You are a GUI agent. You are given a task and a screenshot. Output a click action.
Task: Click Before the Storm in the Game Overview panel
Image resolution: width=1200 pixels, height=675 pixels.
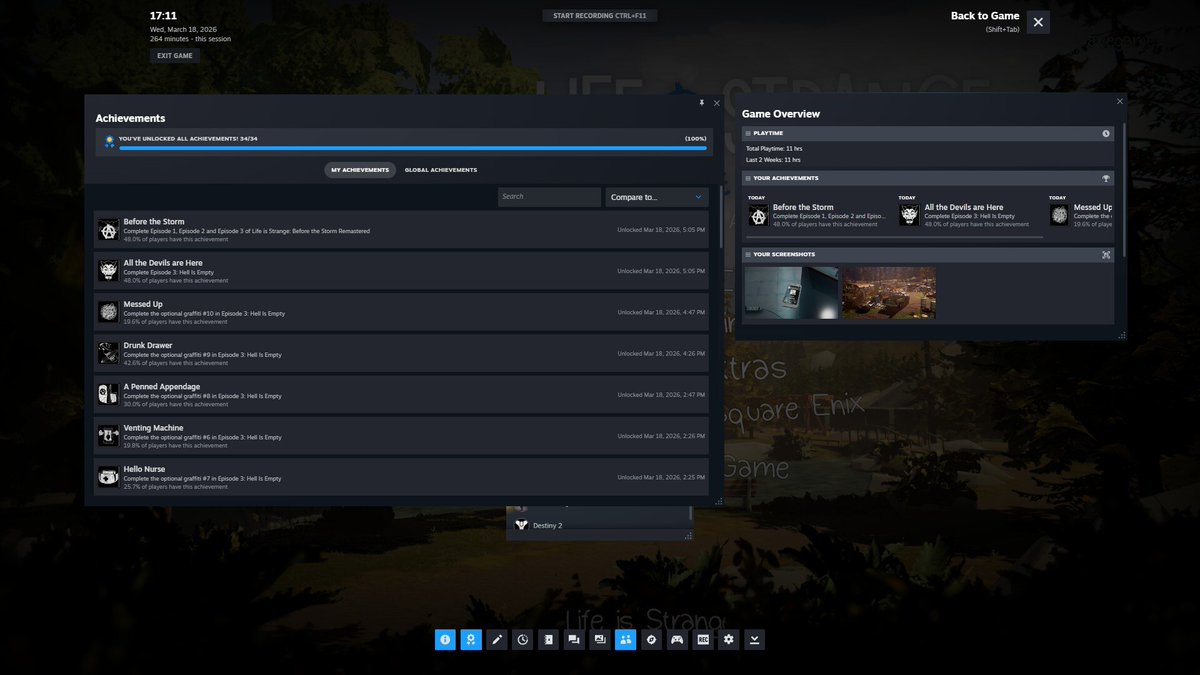[803, 208]
